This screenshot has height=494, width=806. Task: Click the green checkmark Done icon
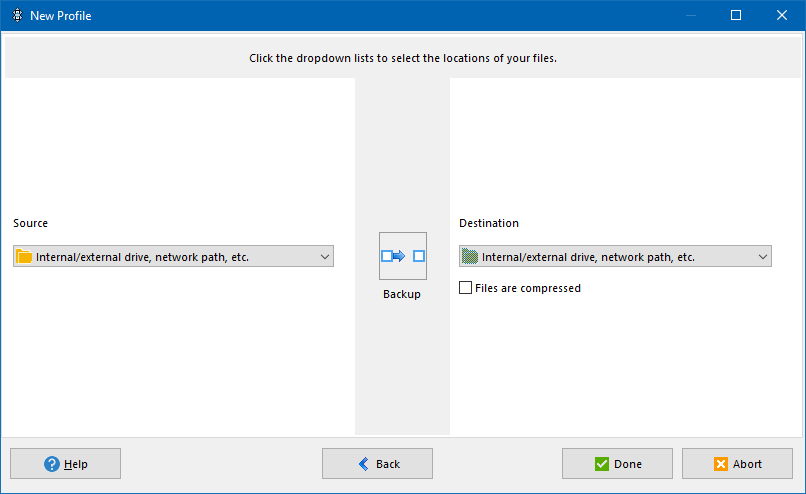point(602,464)
